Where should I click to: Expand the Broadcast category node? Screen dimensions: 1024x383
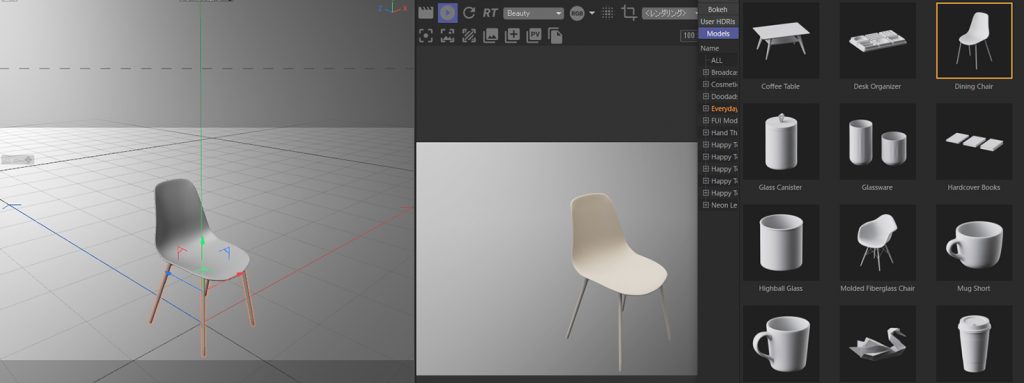(x=705, y=73)
